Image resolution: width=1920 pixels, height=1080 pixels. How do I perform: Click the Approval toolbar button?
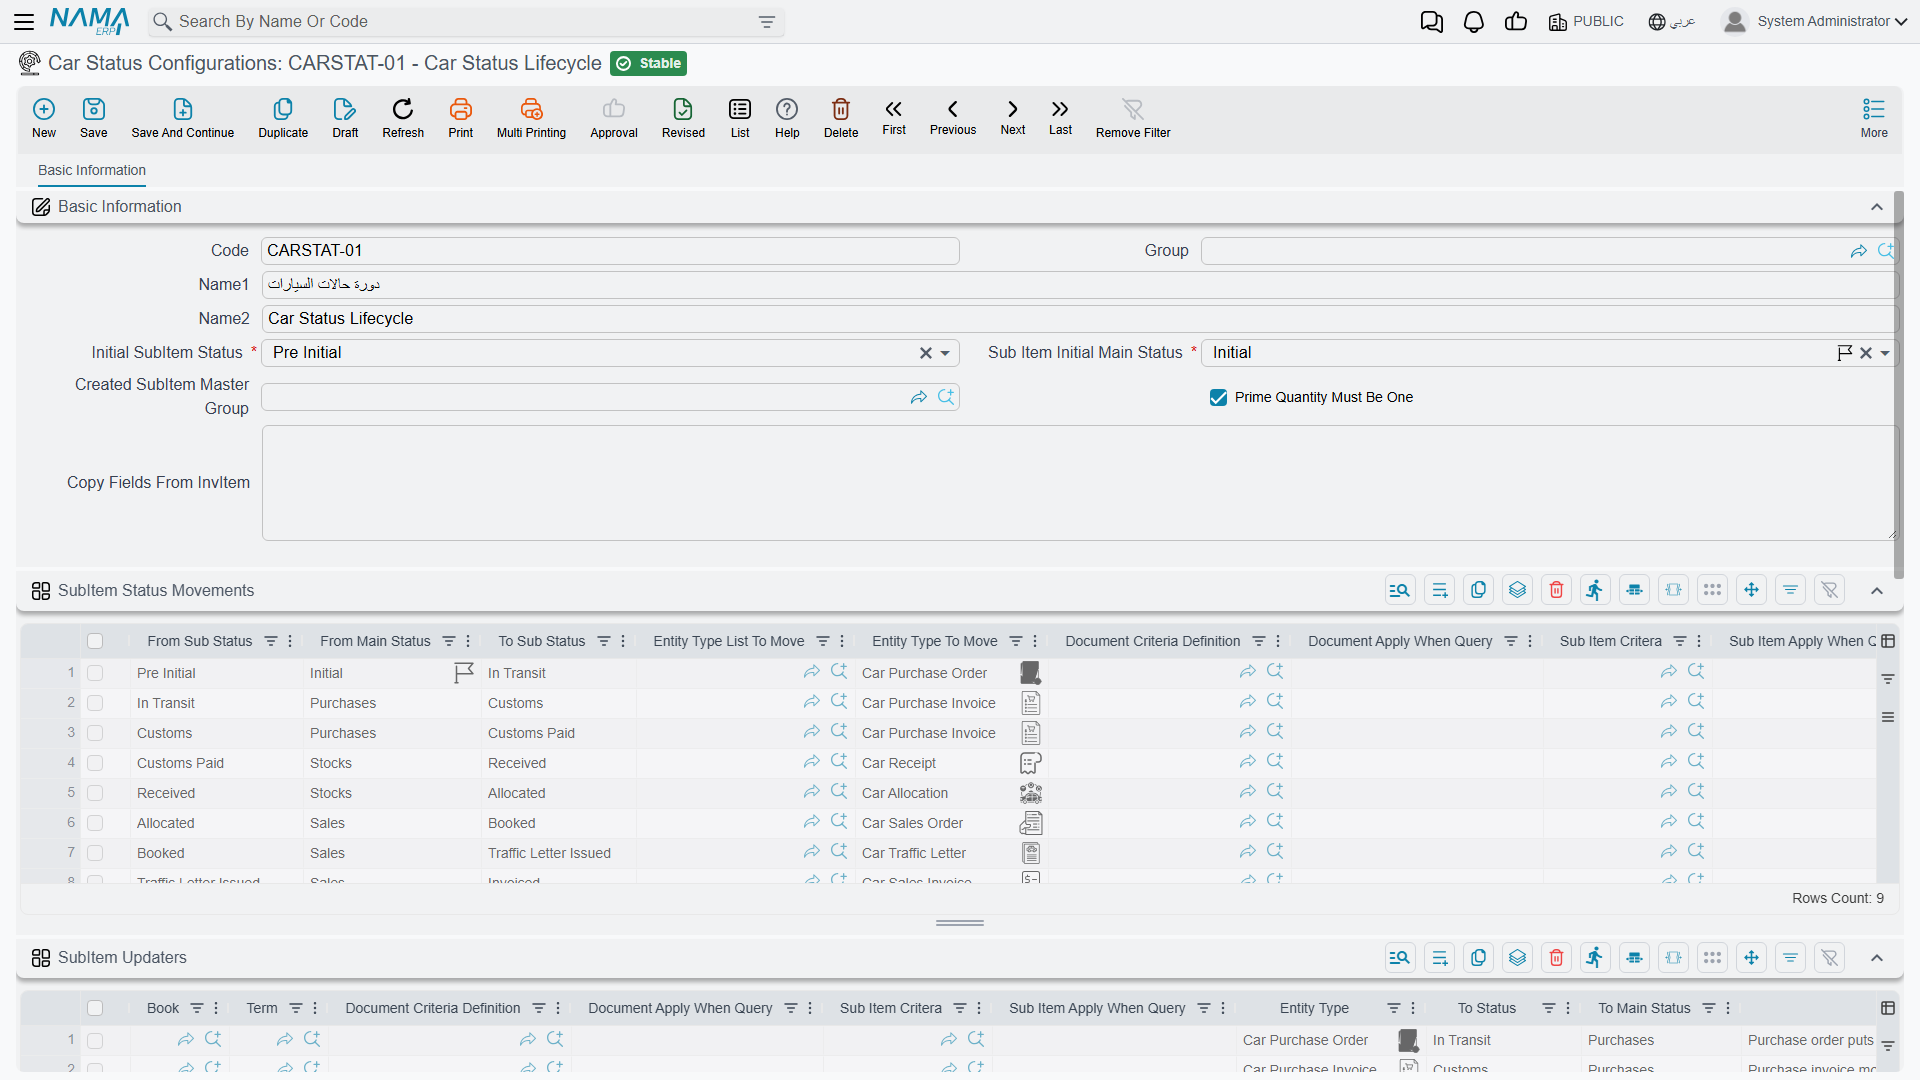[614, 118]
